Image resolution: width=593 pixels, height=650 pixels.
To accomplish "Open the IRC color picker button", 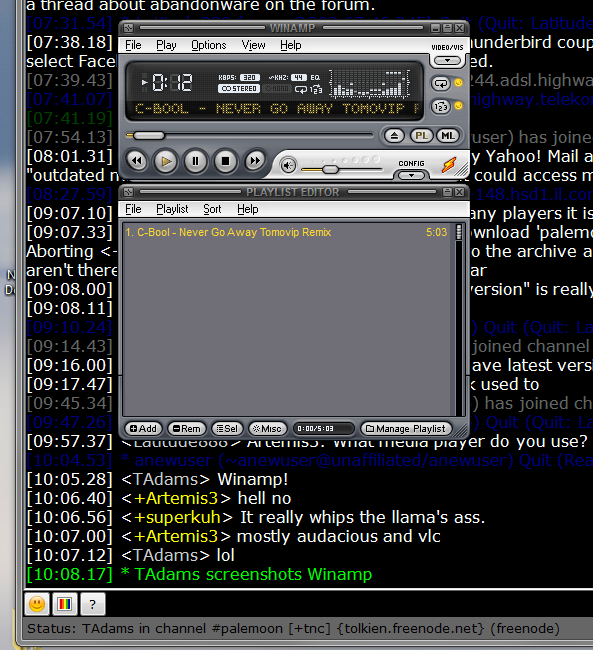I will coord(65,604).
